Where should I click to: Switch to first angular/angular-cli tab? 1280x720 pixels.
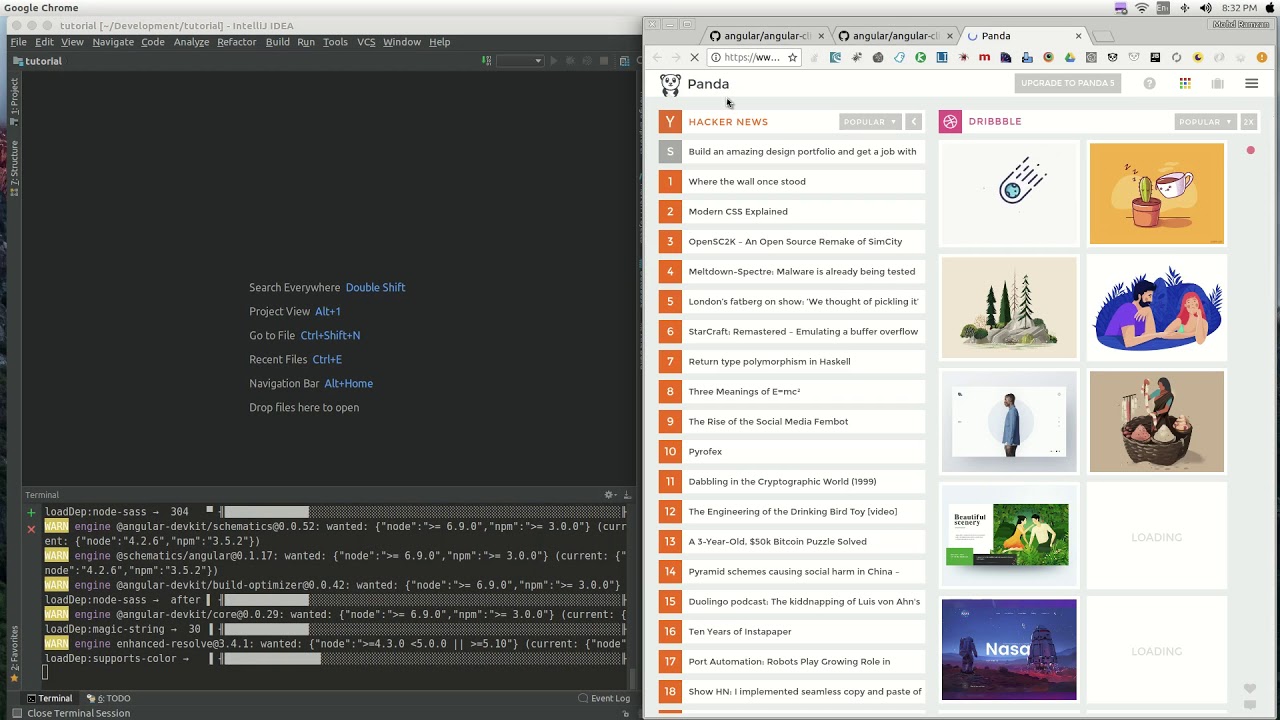pos(765,36)
